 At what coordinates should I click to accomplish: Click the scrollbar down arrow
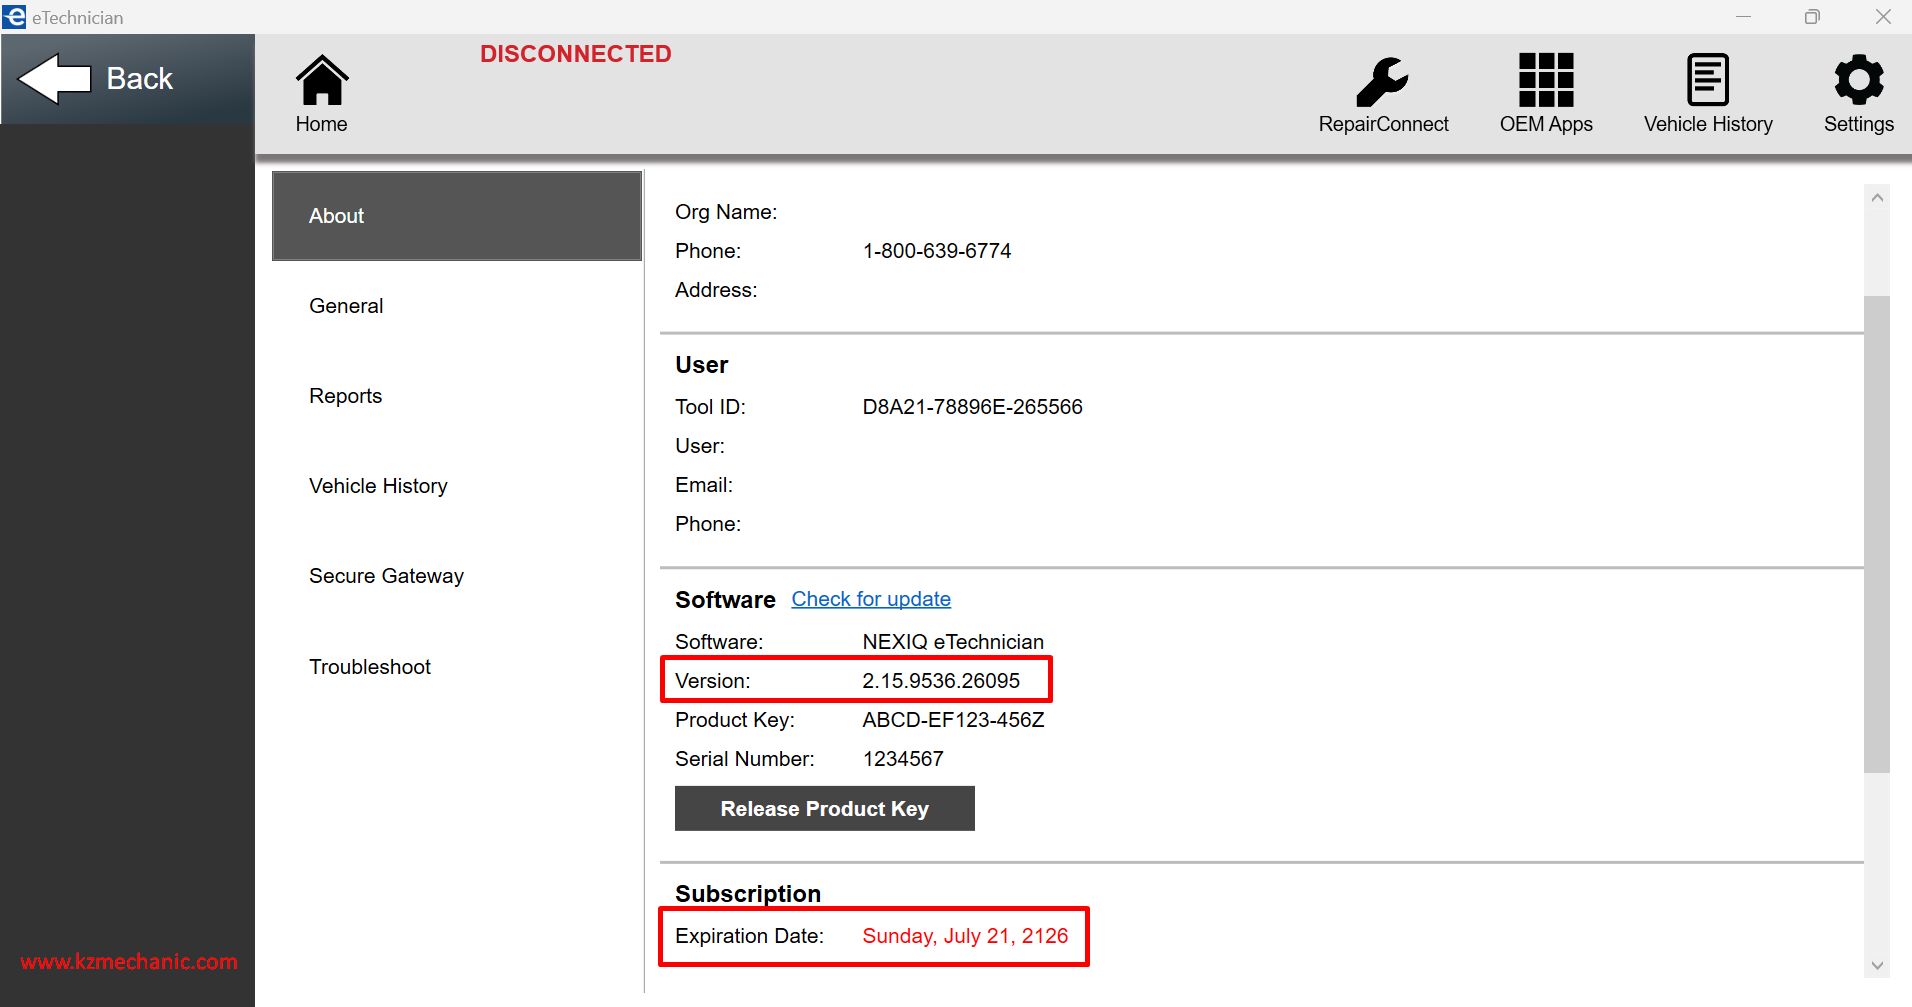point(1877,965)
